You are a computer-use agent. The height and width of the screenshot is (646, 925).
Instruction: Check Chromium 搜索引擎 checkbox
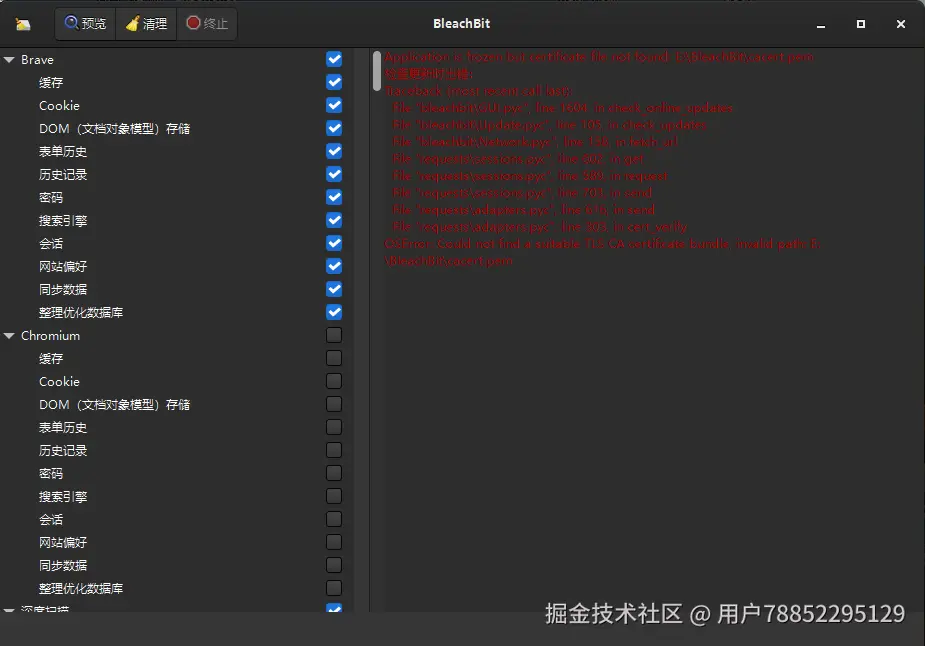coord(334,496)
